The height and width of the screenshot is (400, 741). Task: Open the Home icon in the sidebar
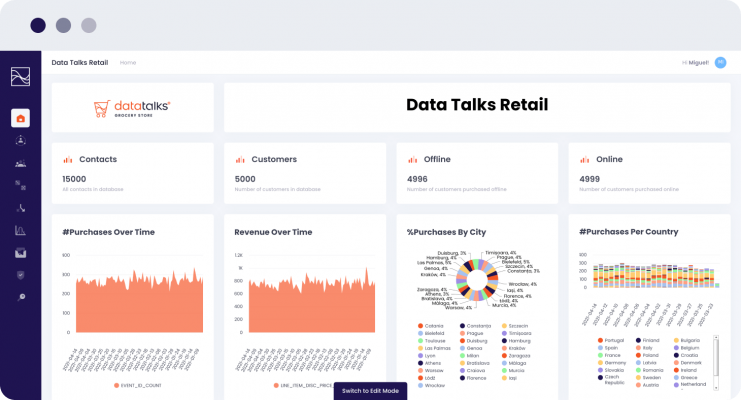tap(20, 118)
